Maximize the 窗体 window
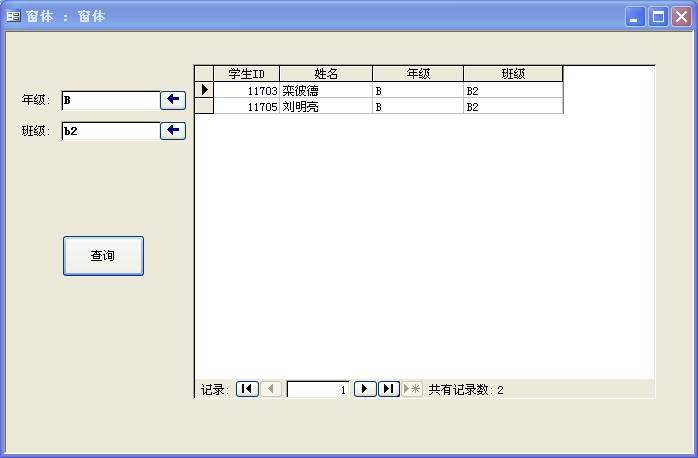 click(x=658, y=17)
